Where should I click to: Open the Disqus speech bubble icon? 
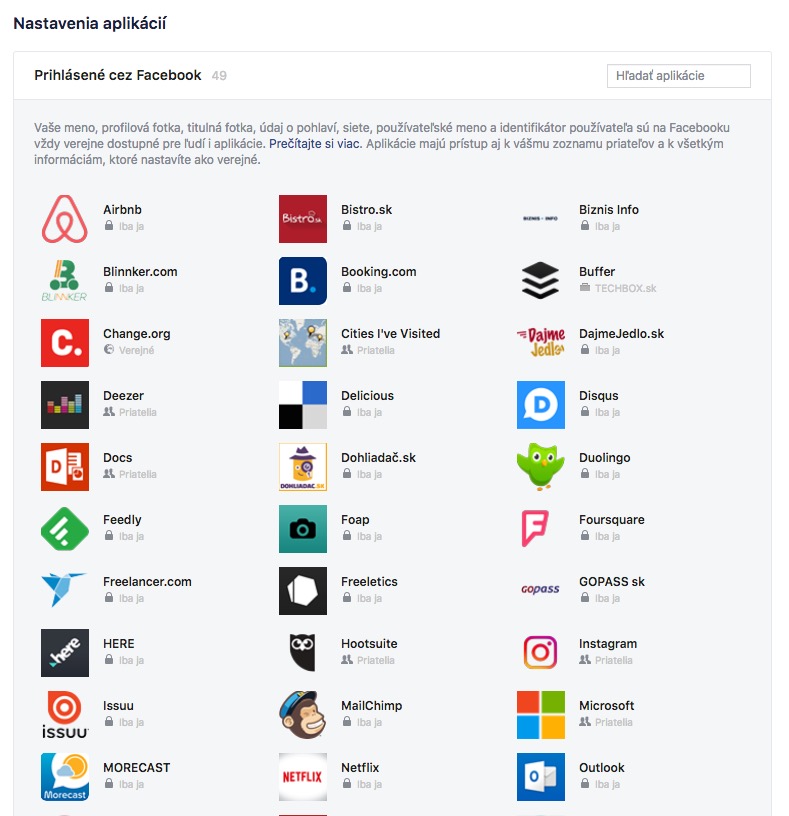point(540,405)
